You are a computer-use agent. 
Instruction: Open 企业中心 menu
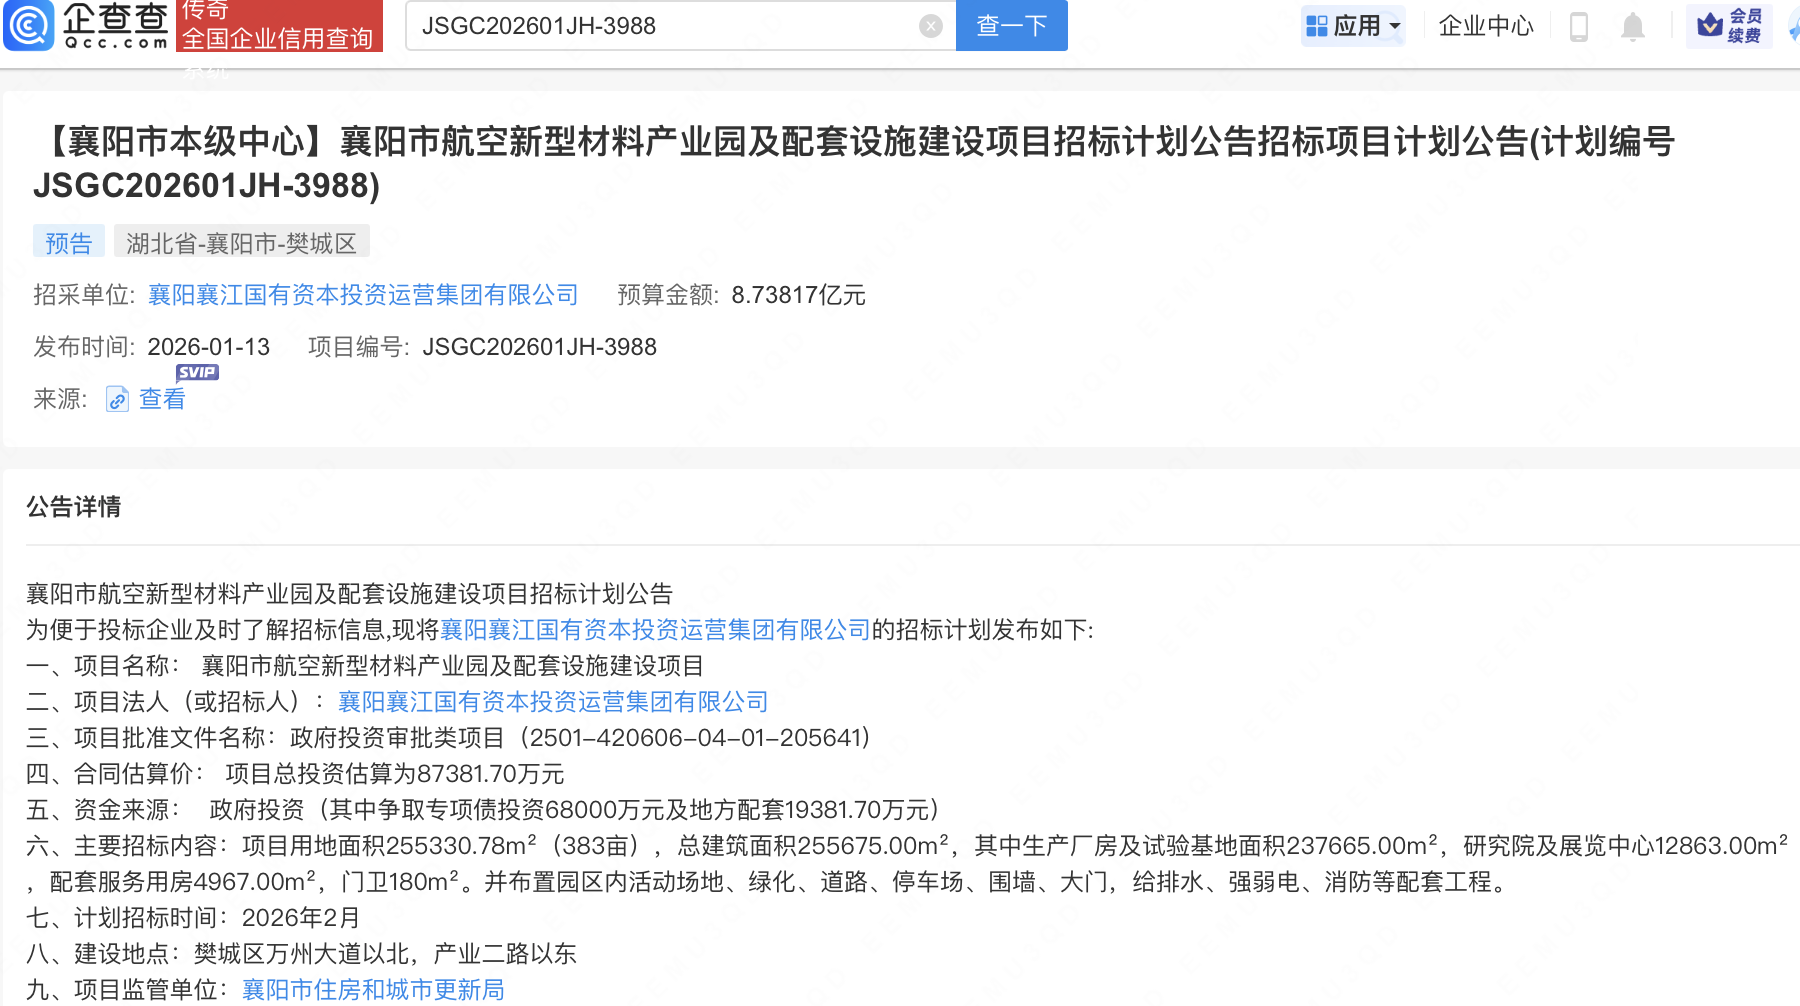(1485, 26)
